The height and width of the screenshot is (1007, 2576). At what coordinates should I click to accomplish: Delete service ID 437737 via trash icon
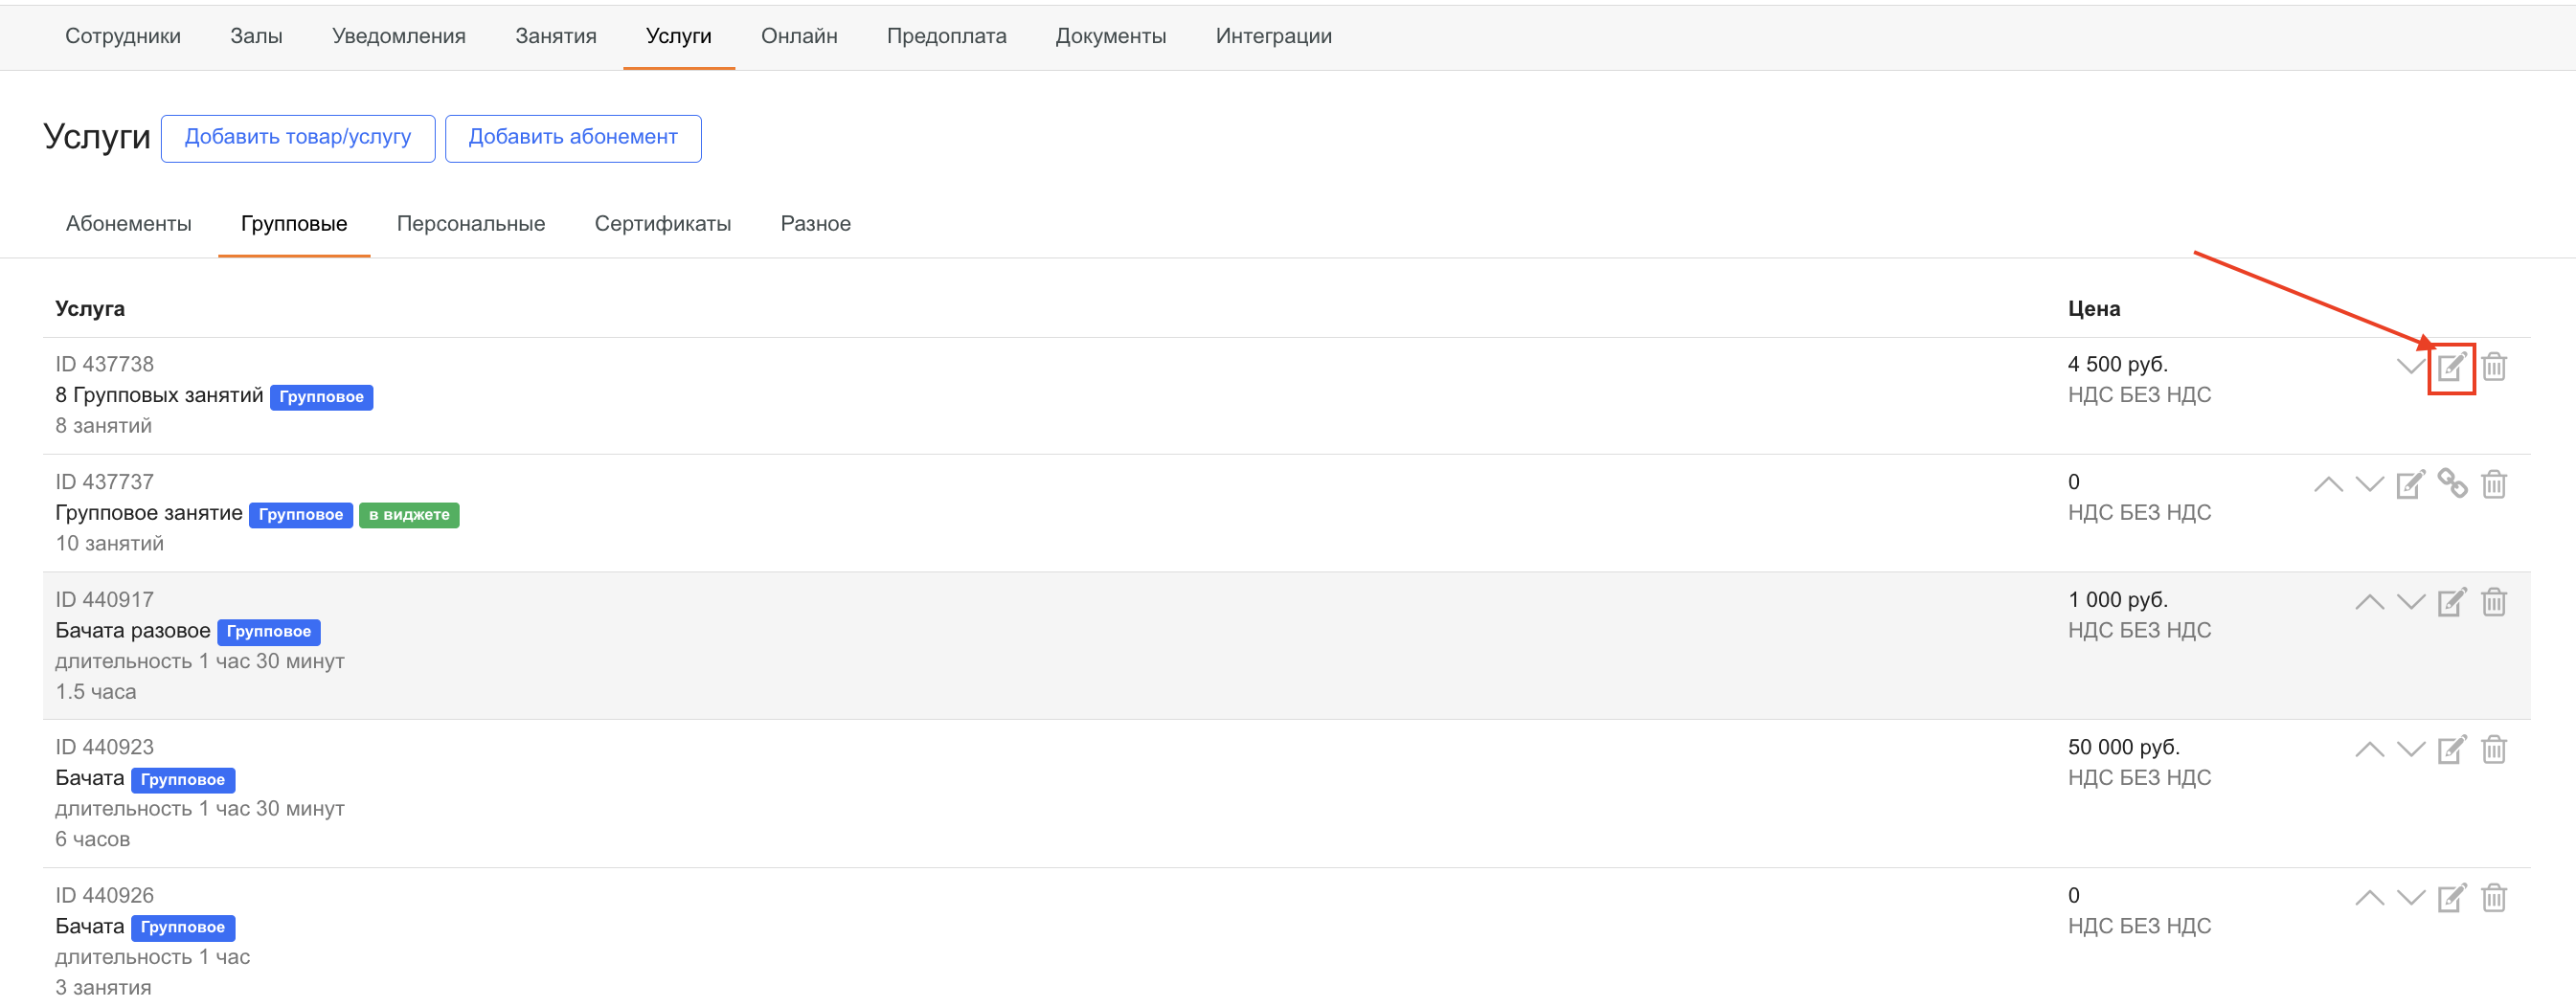[2494, 485]
